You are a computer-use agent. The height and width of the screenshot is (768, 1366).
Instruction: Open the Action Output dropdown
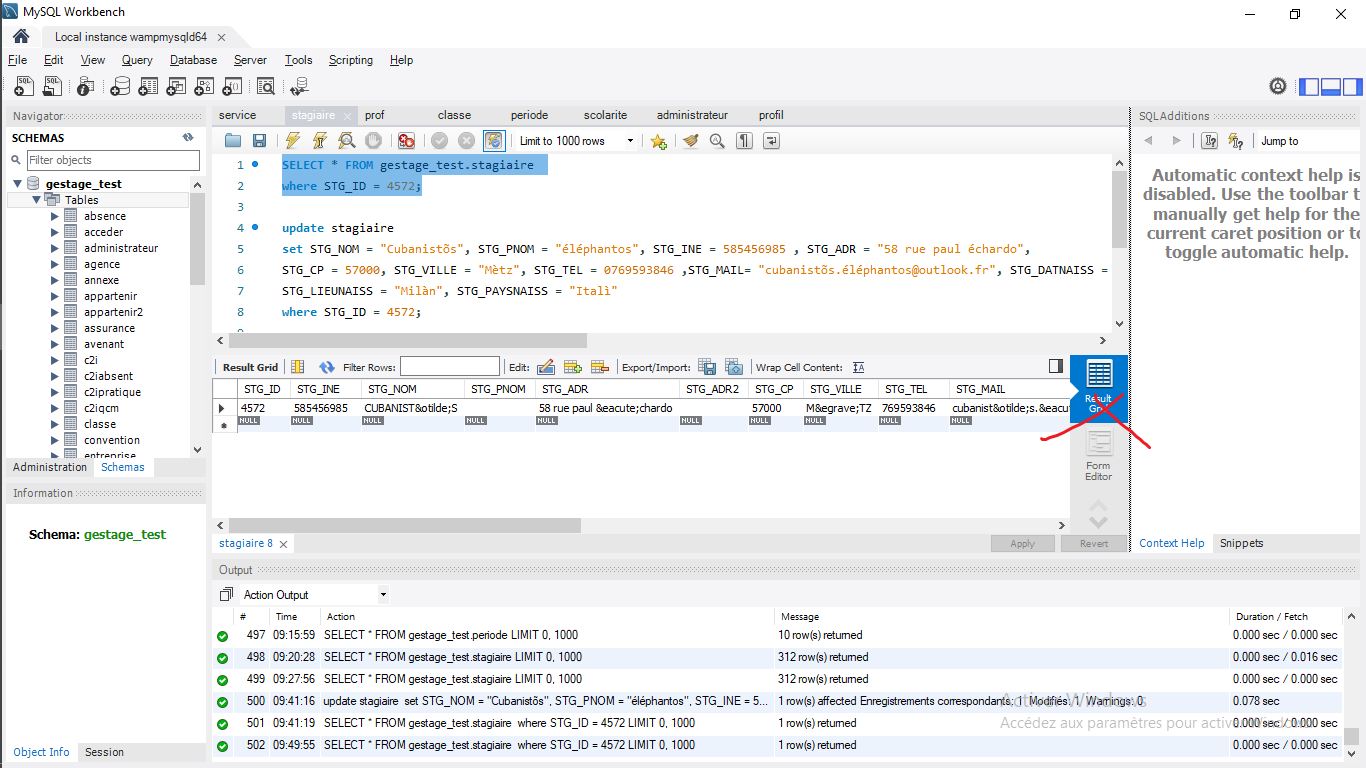pos(381,595)
